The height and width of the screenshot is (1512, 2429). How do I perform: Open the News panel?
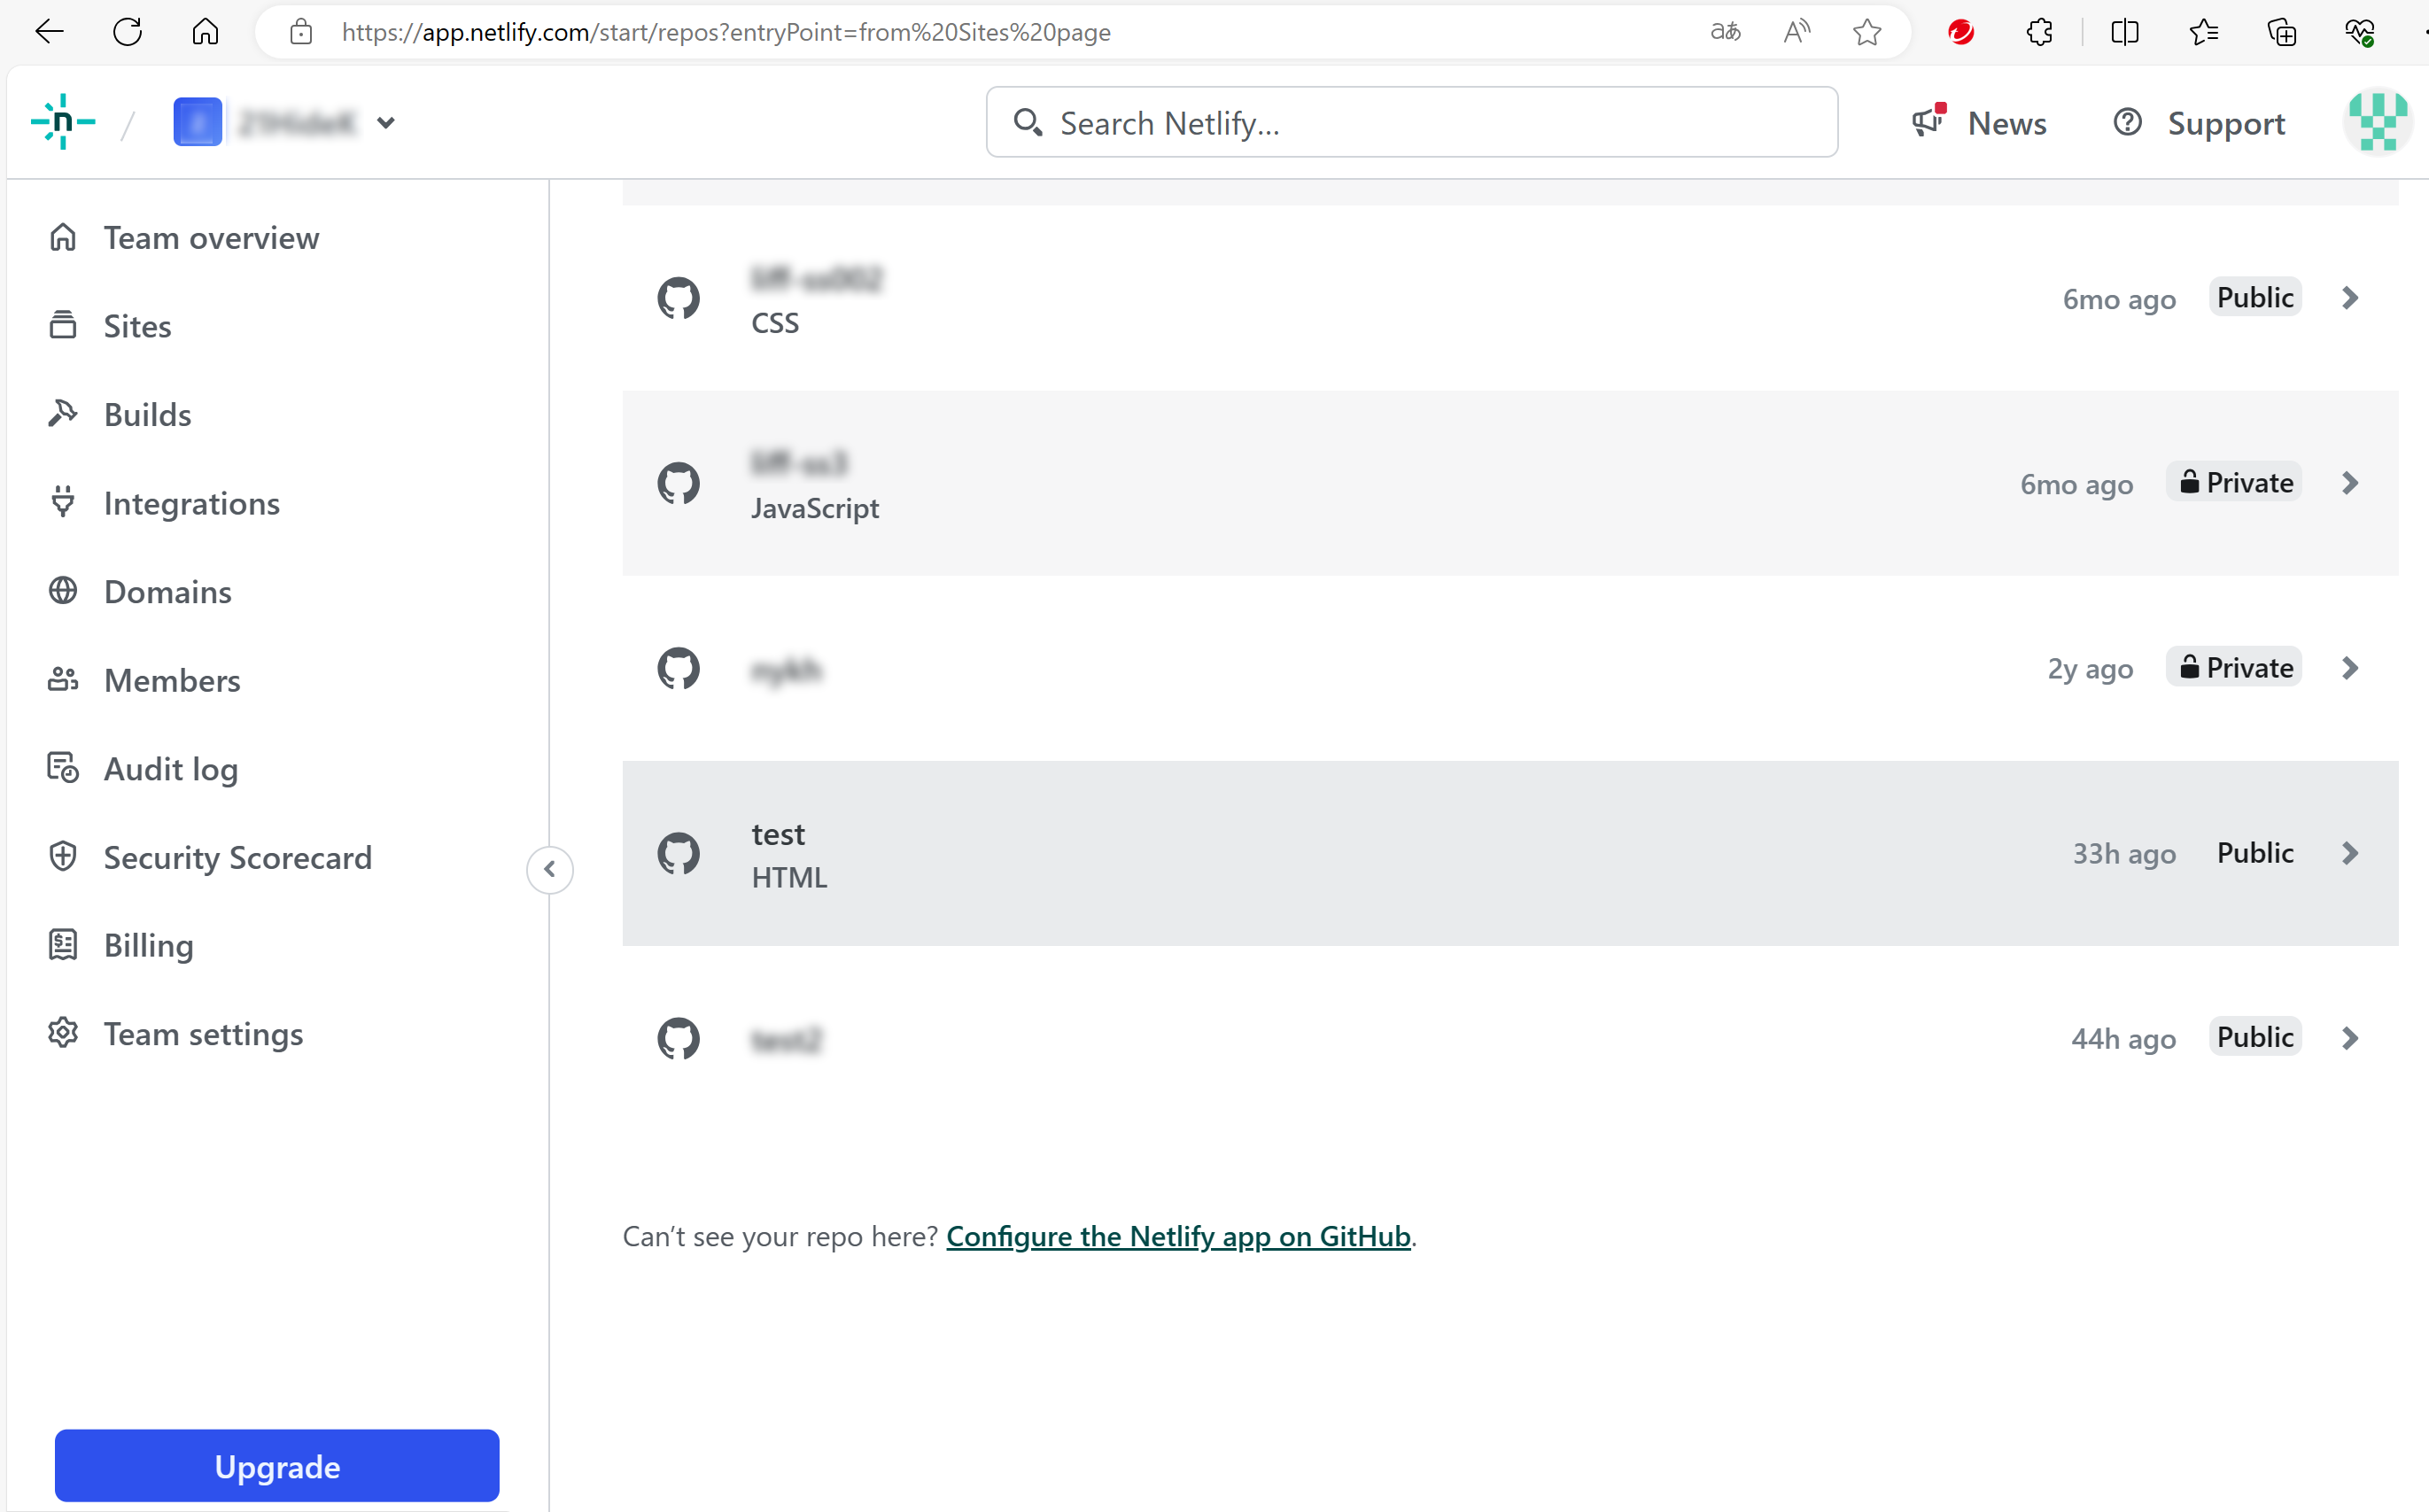pos(1980,123)
